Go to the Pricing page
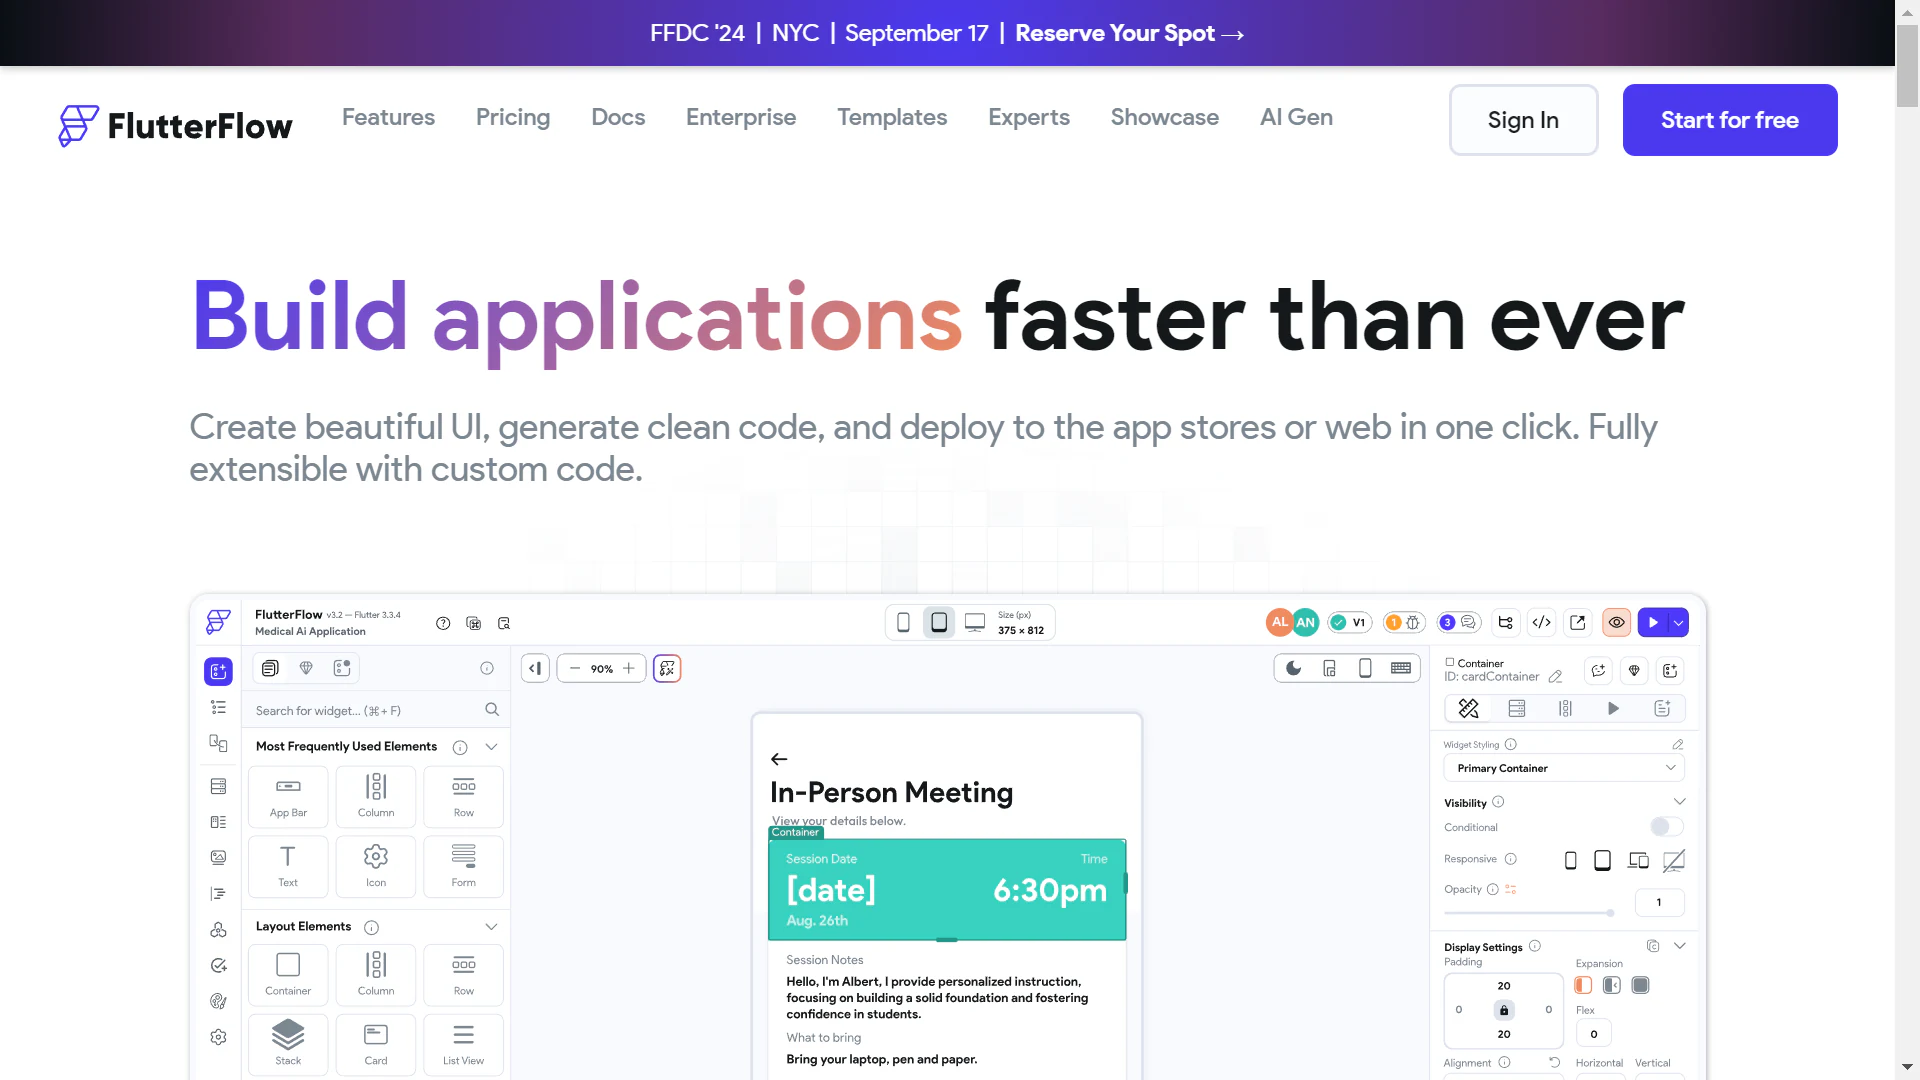1920x1080 pixels. point(513,117)
